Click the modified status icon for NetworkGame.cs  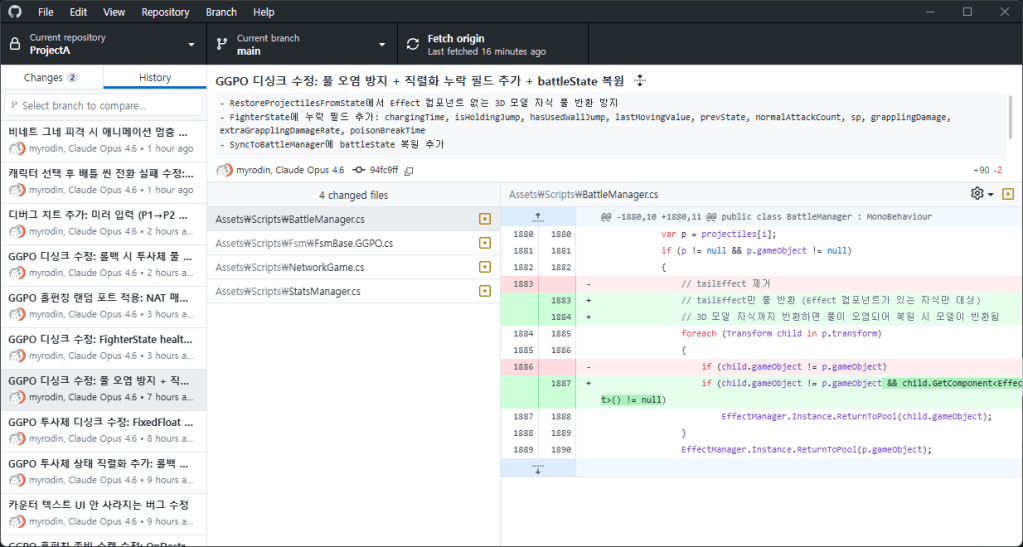coord(485,267)
